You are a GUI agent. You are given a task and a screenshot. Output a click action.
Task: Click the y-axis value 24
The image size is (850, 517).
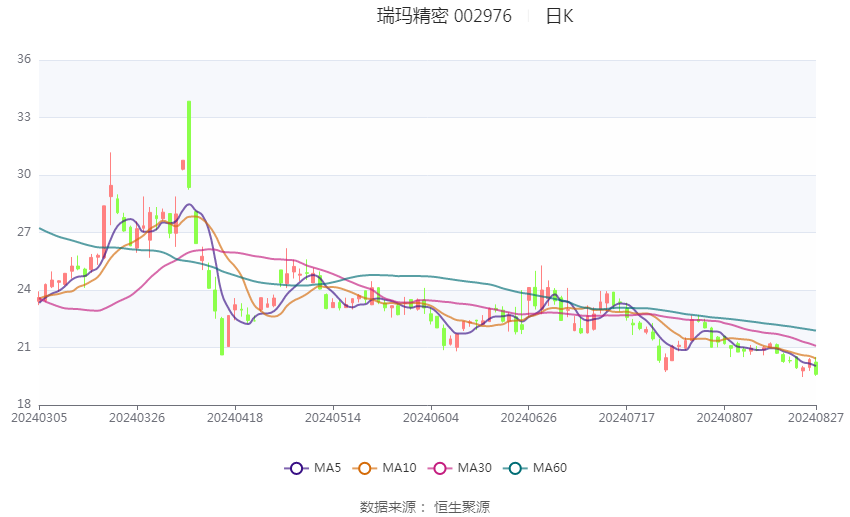point(24,289)
